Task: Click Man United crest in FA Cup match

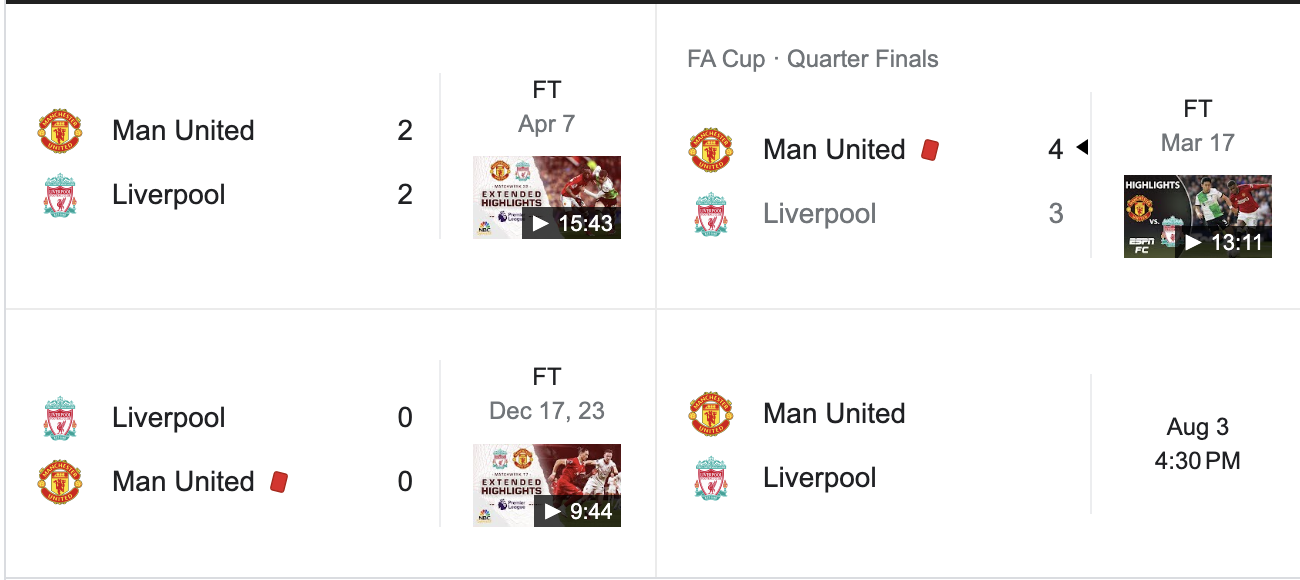Action: 711,150
